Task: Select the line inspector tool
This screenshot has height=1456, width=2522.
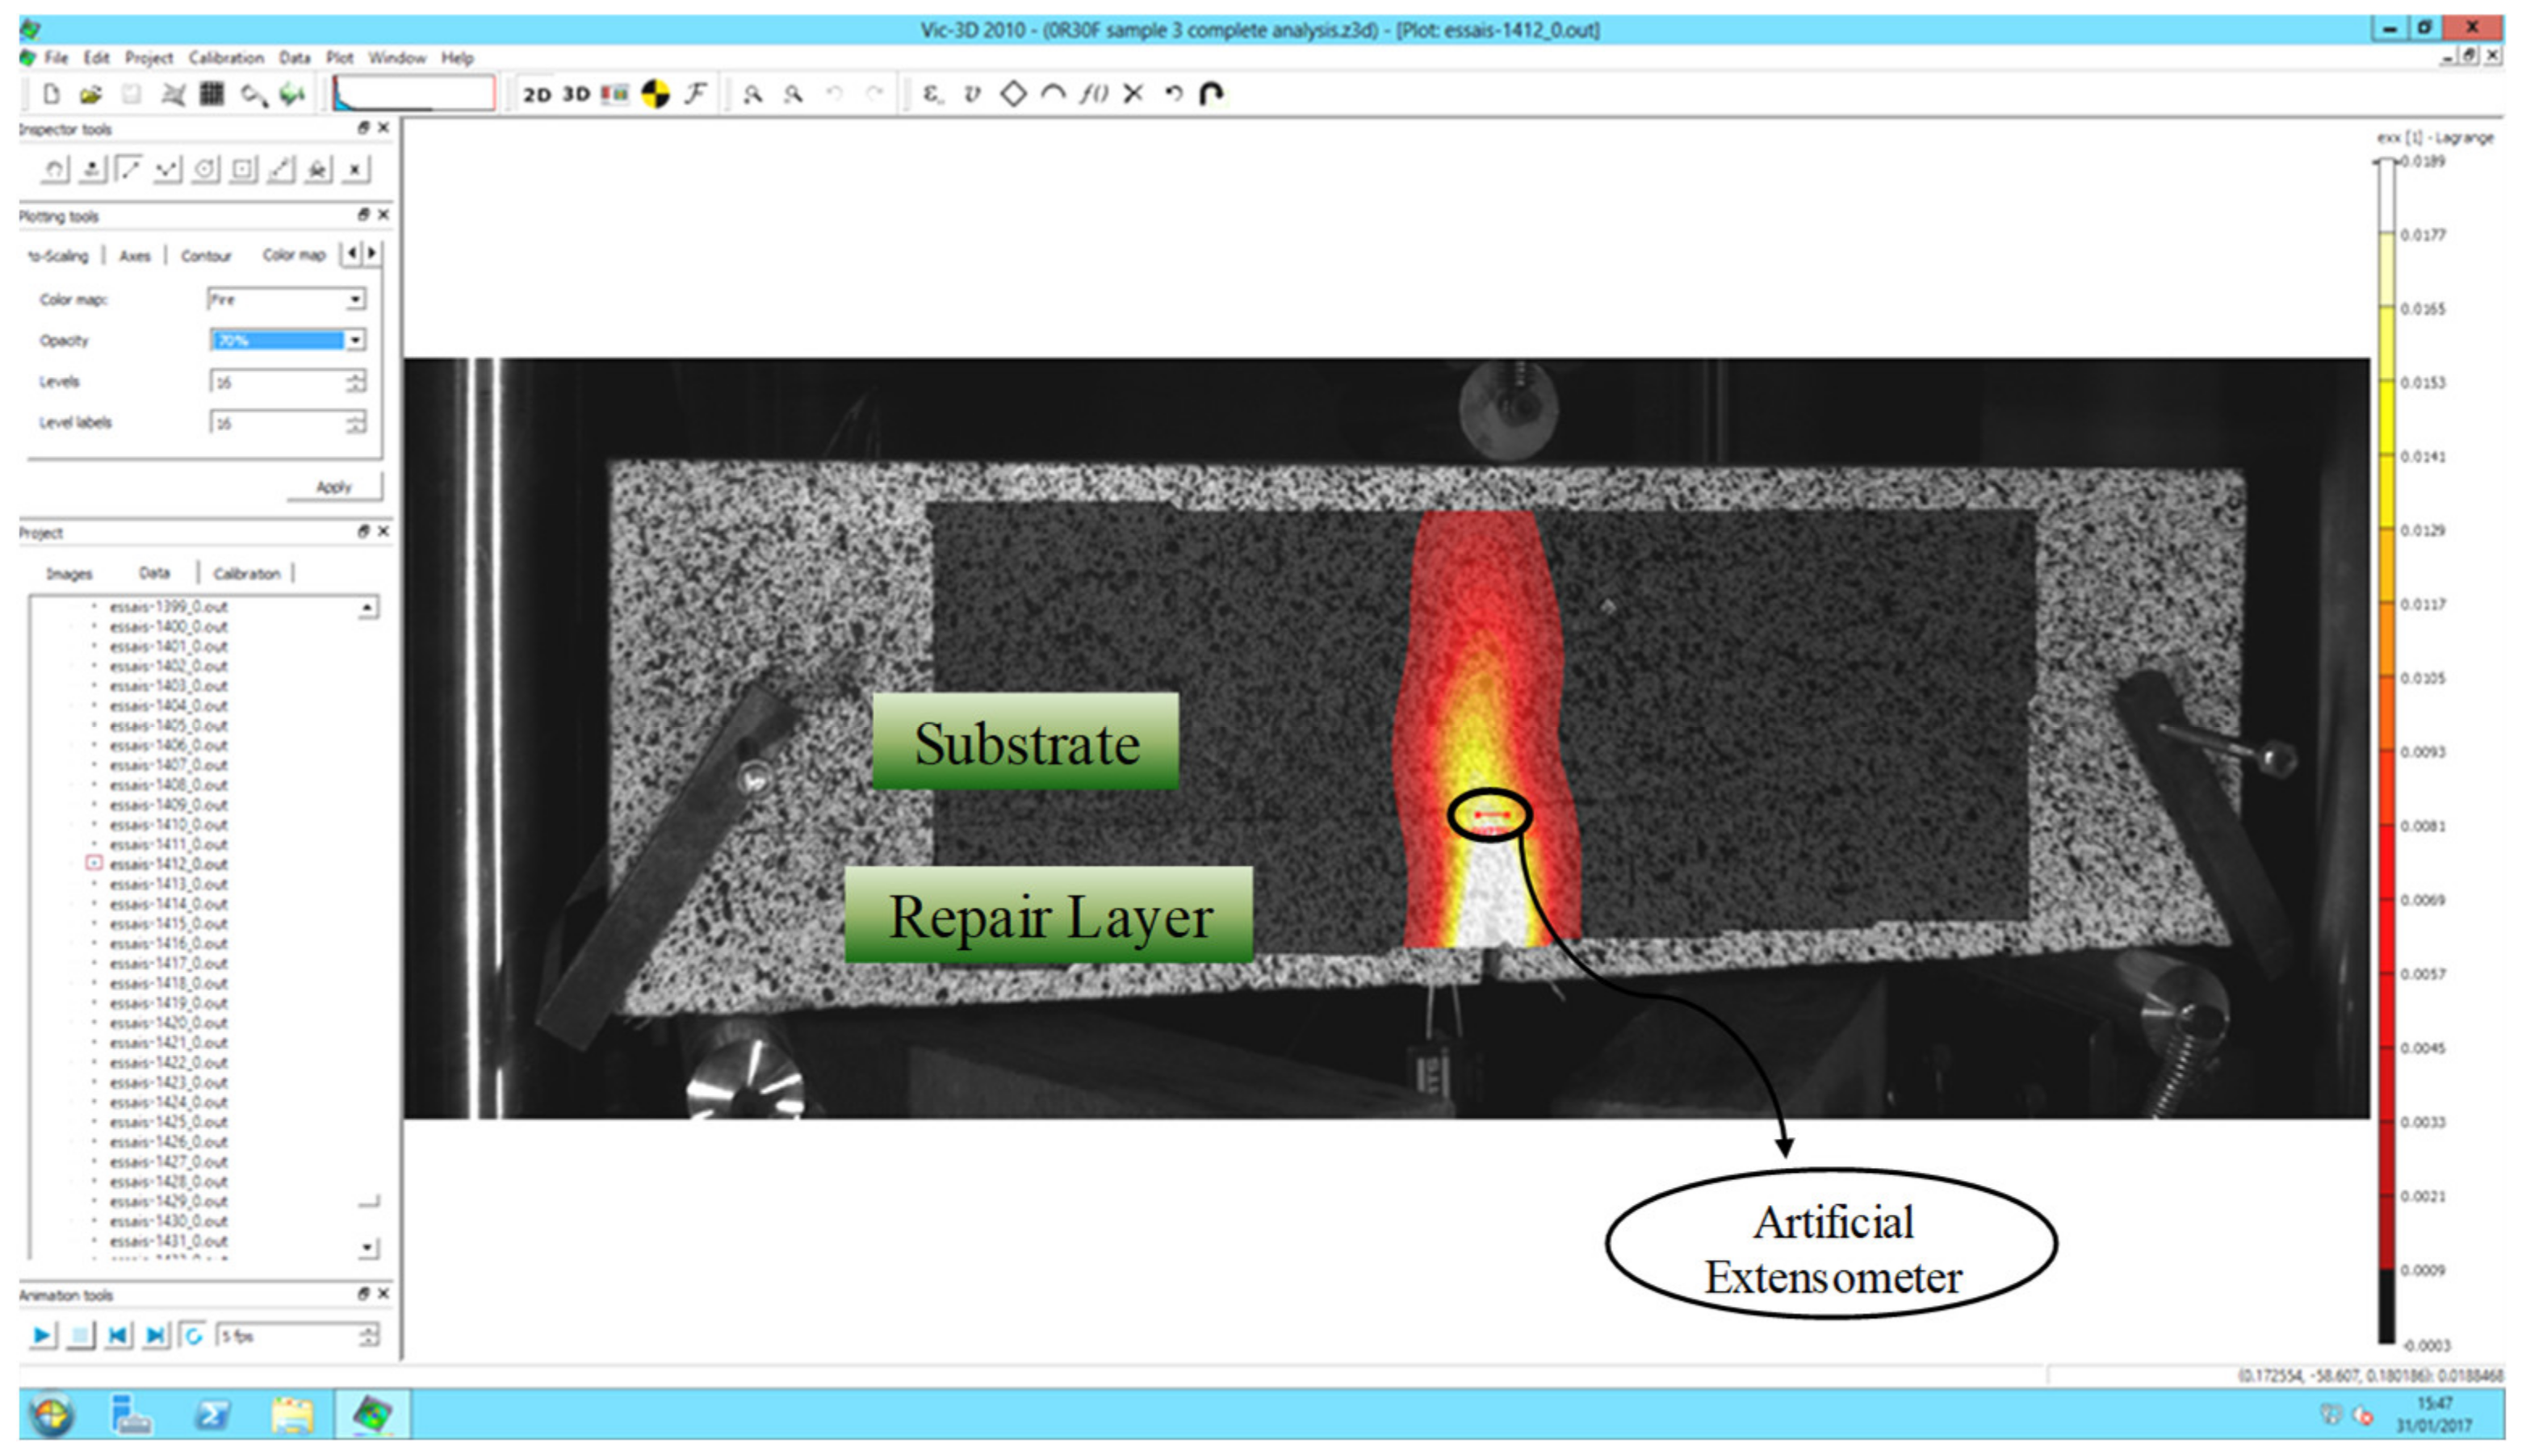Action: [x=129, y=169]
